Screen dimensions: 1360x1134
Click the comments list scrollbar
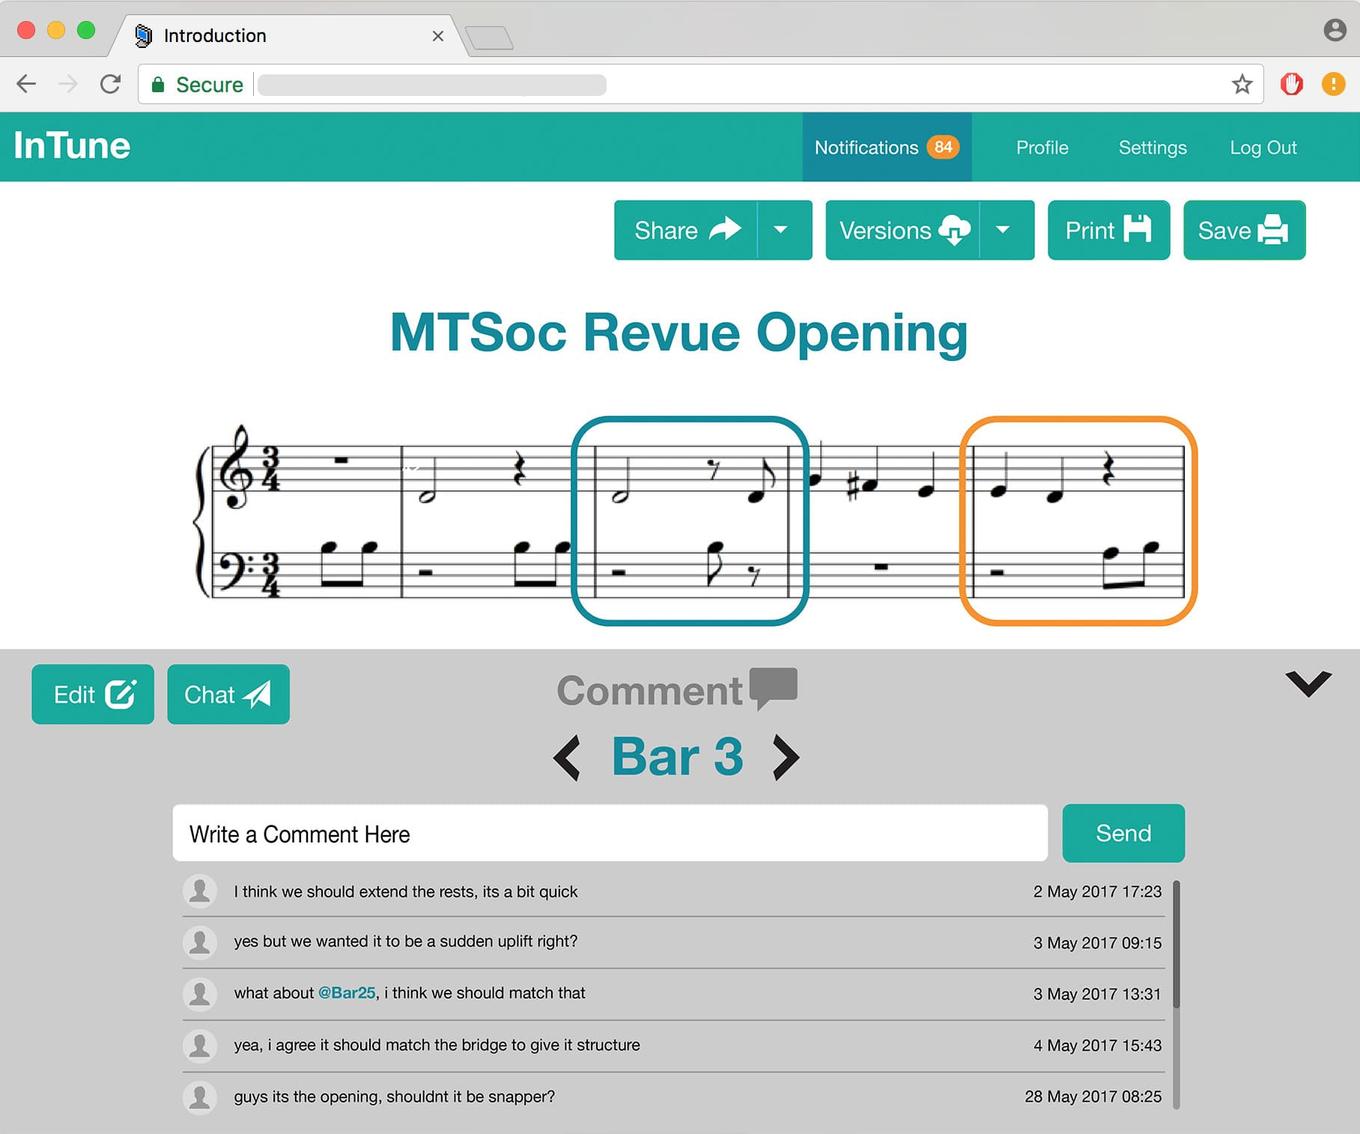pos(1176,944)
